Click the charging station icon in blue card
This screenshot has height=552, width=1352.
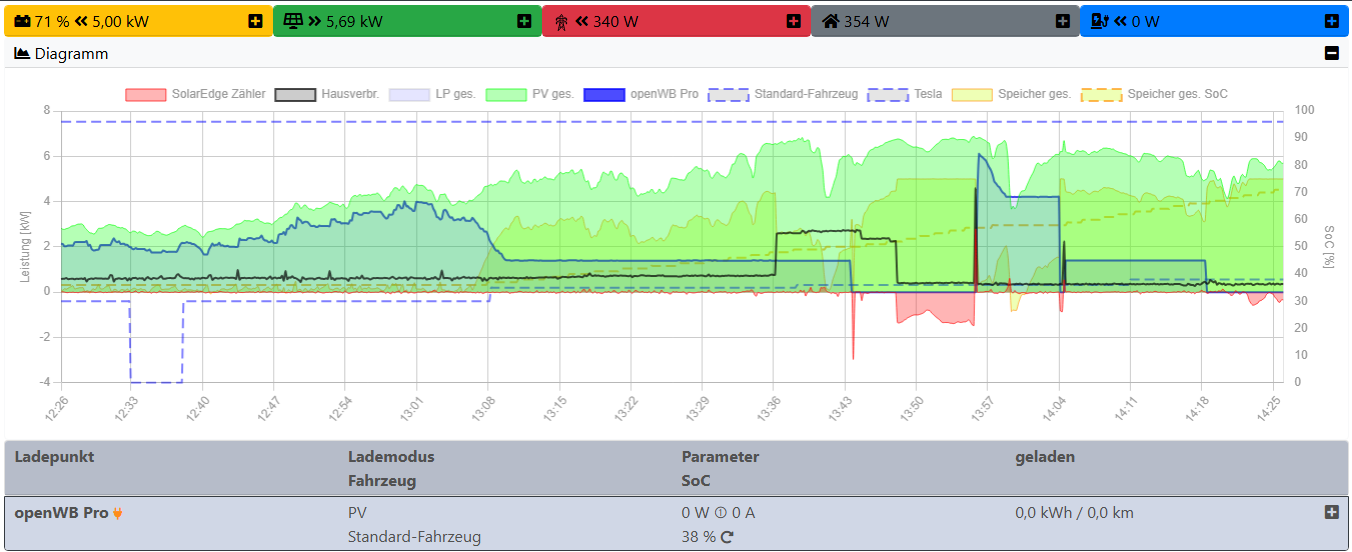[x=1099, y=21]
